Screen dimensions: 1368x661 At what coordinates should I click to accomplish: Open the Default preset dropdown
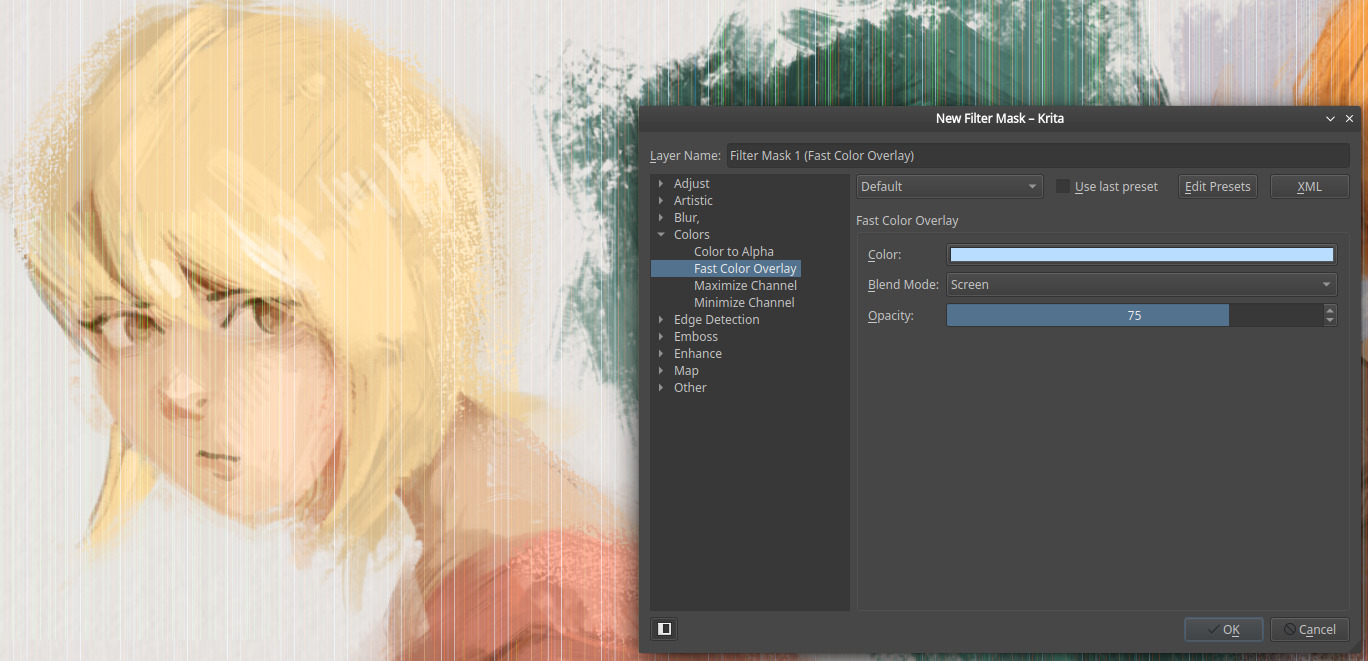[949, 186]
